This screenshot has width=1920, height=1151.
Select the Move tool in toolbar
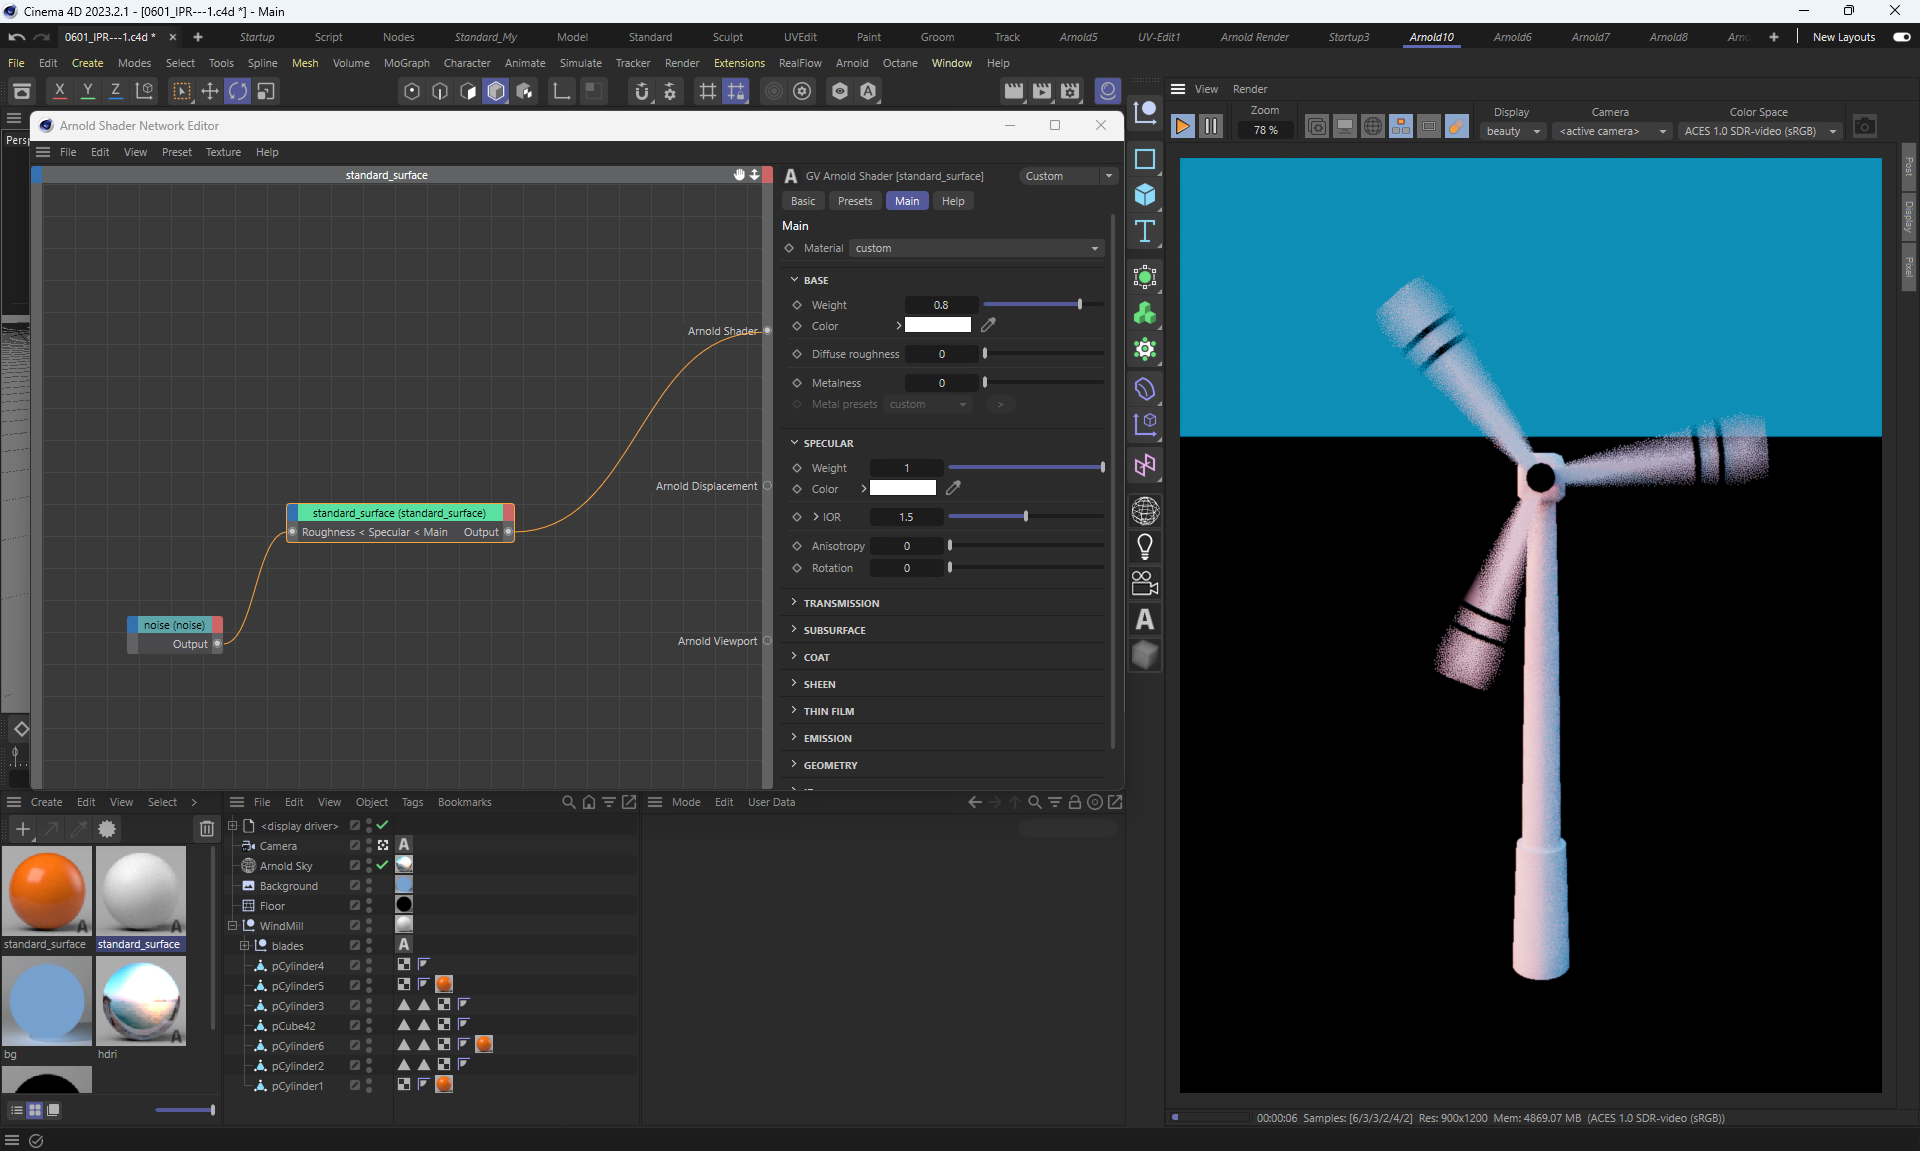click(209, 92)
